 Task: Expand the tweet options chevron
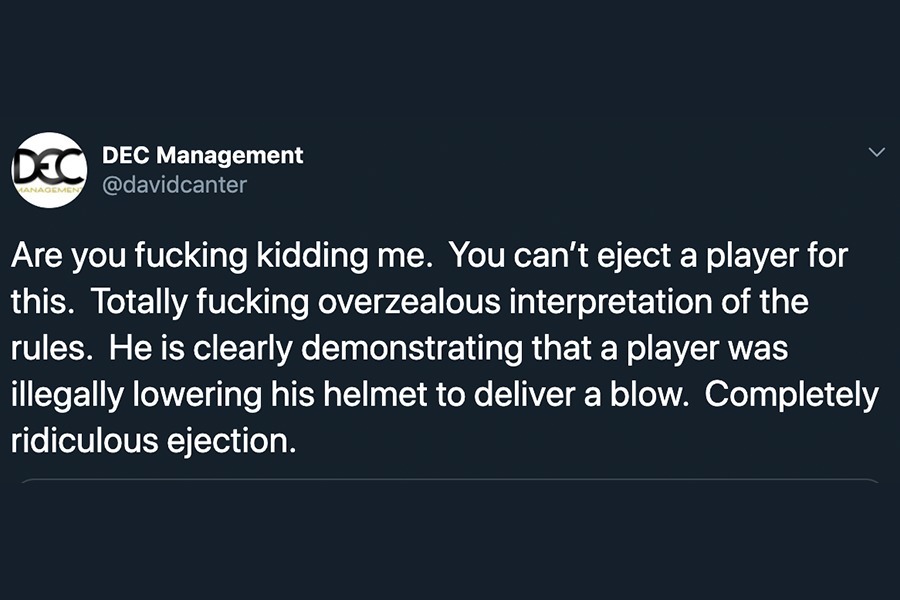coord(876,152)
